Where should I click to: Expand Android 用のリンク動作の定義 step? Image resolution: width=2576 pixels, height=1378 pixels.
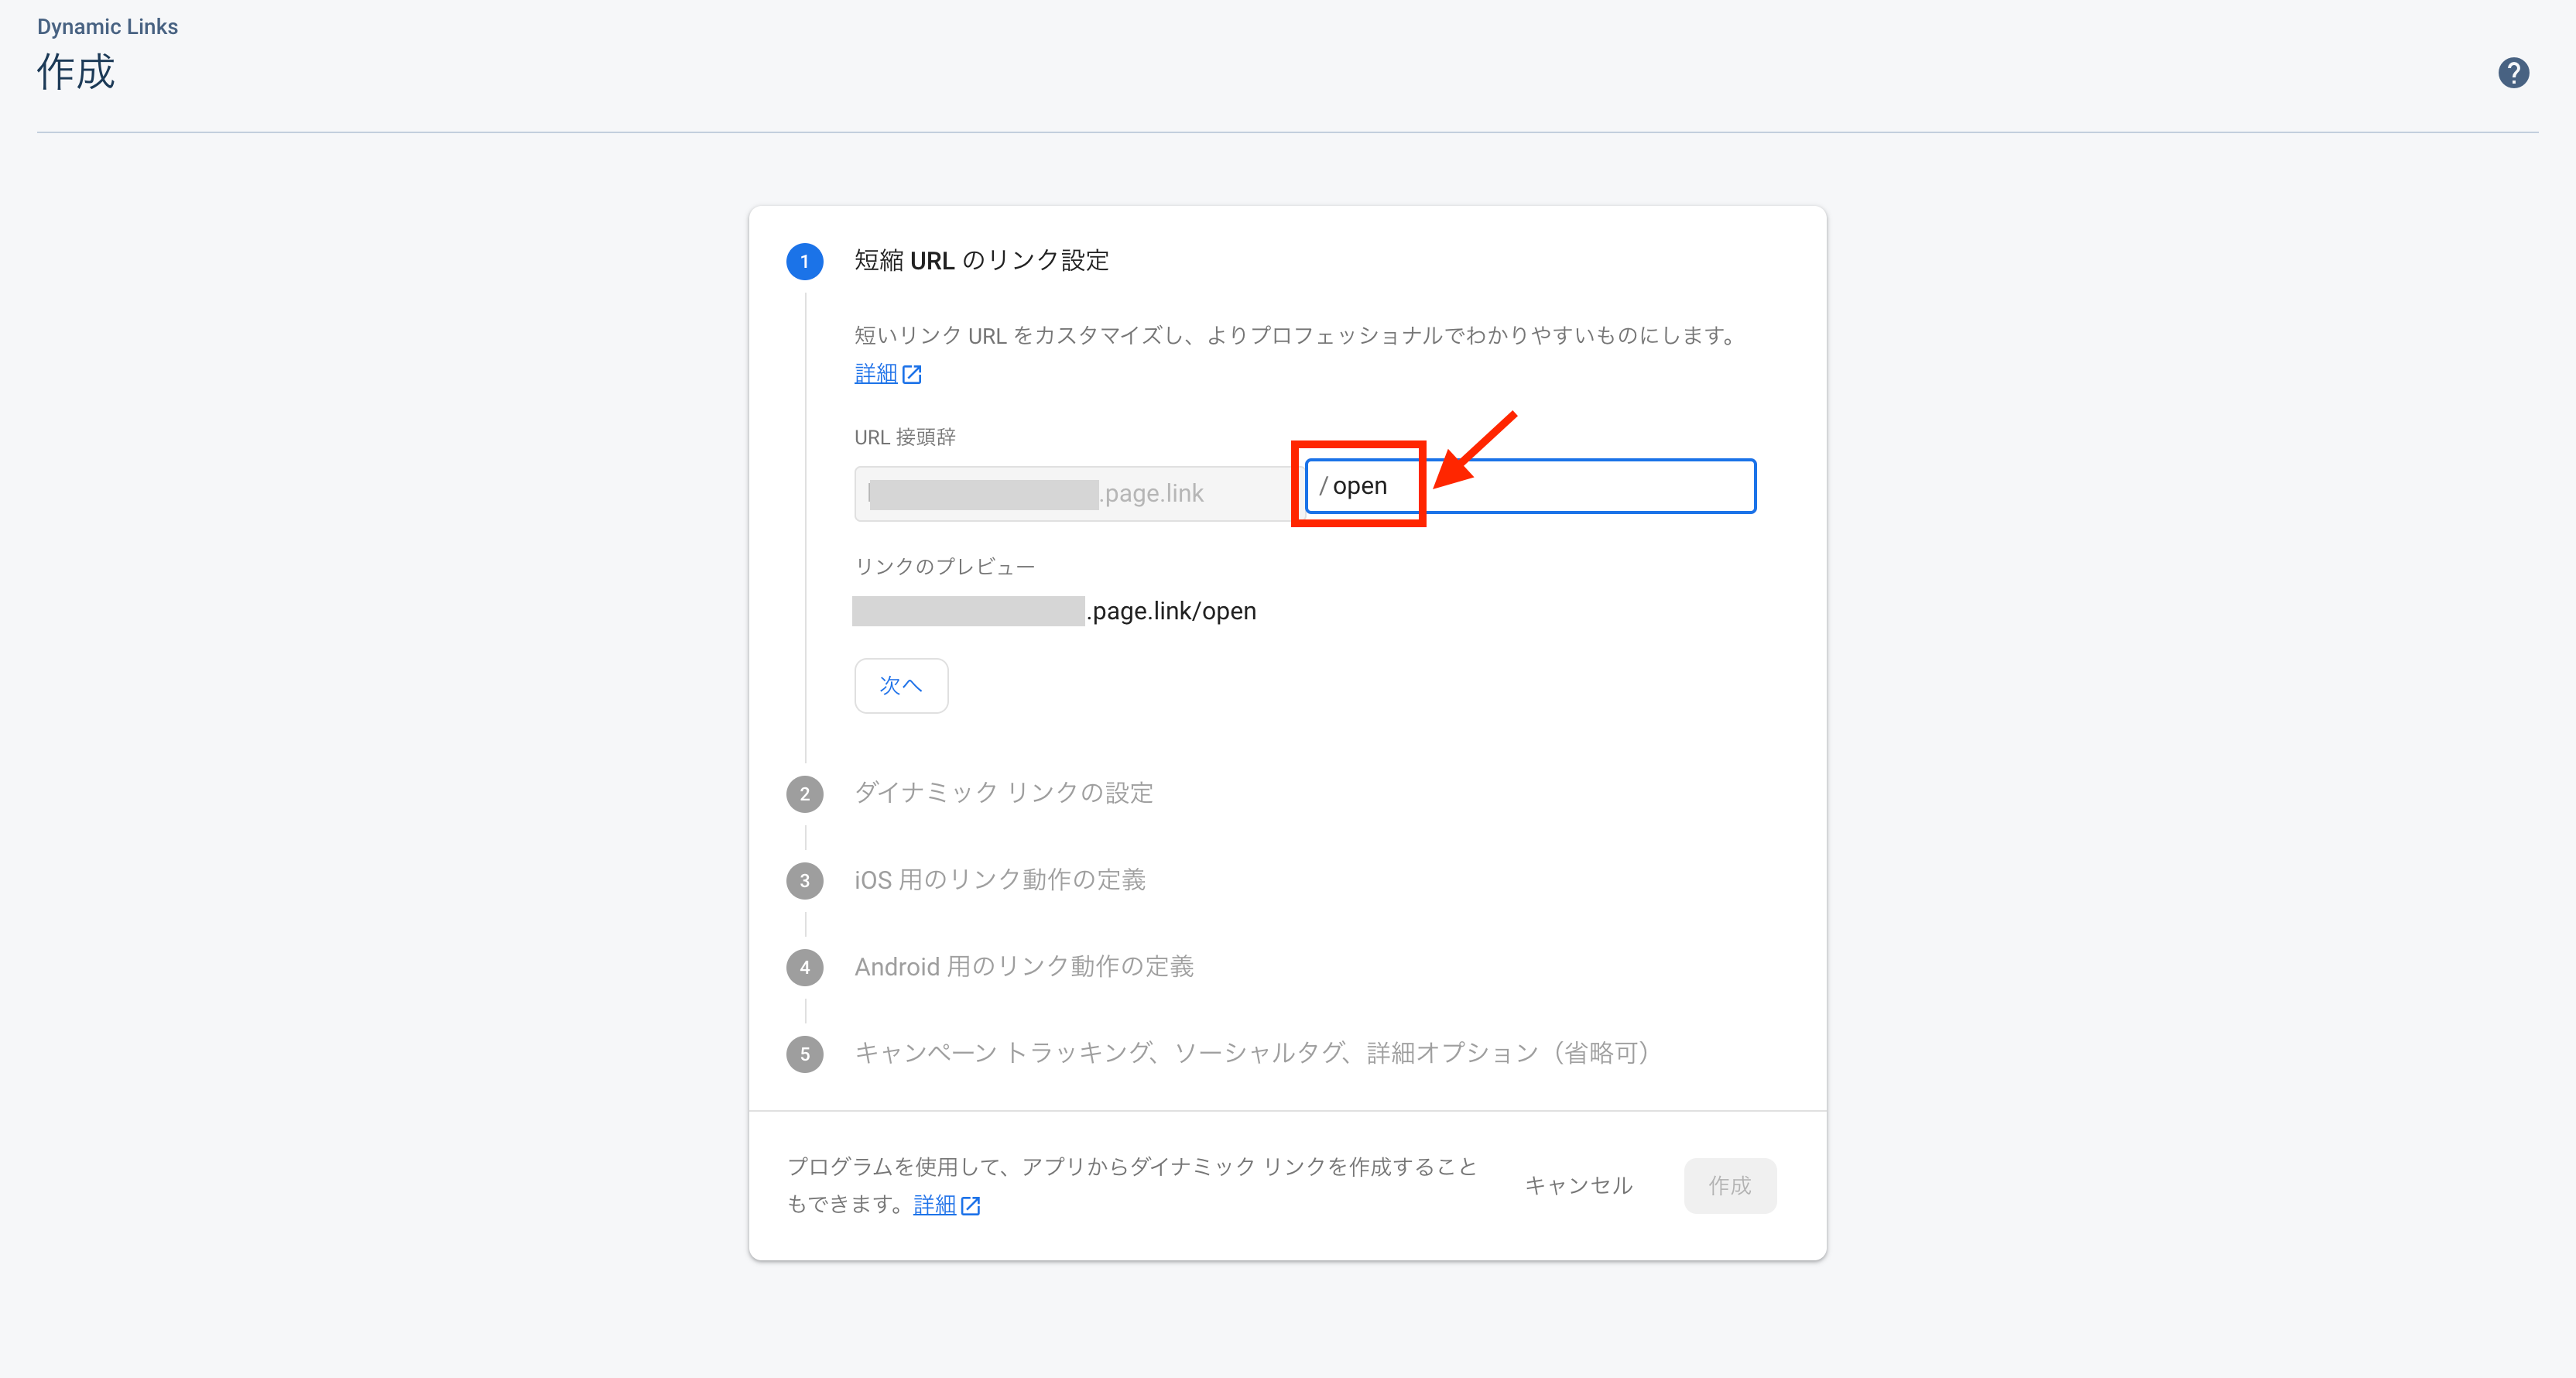click(x=1023, y=967)
